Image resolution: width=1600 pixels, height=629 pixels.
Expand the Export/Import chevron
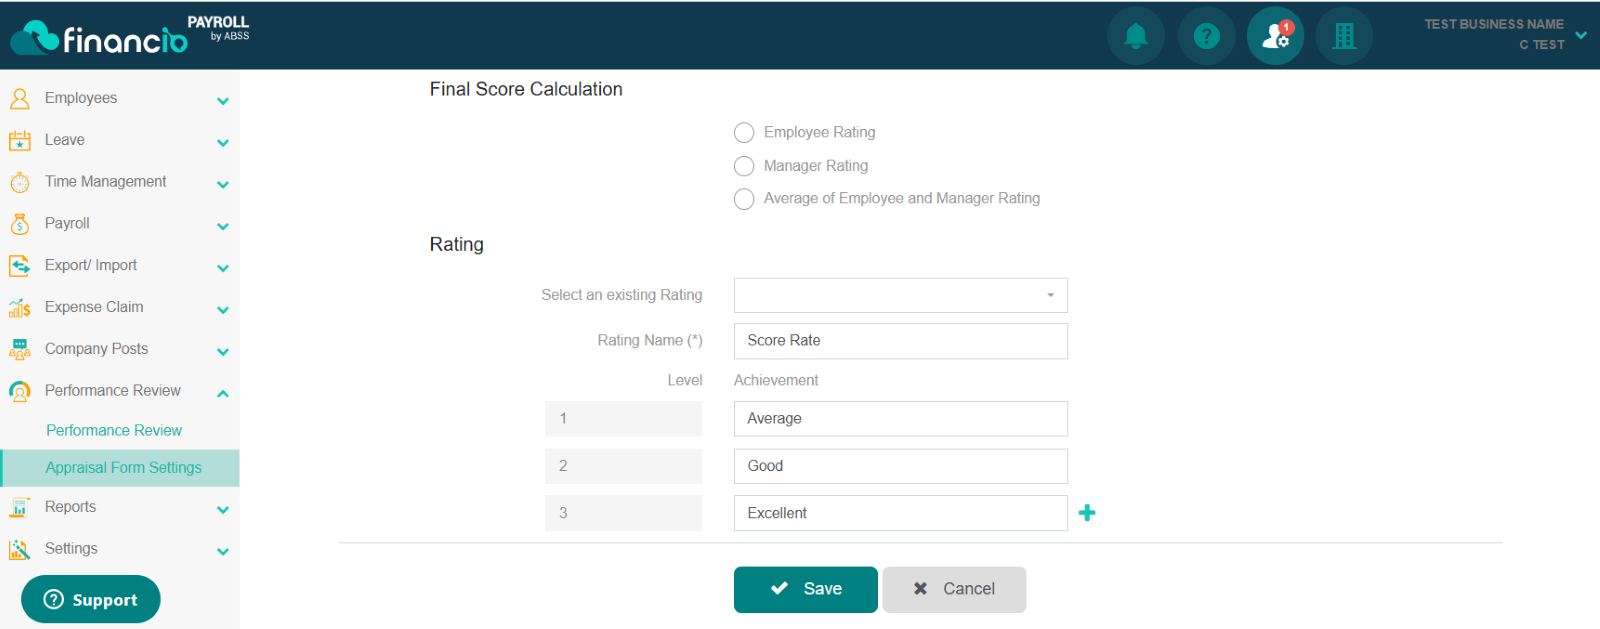pos(223,268)
